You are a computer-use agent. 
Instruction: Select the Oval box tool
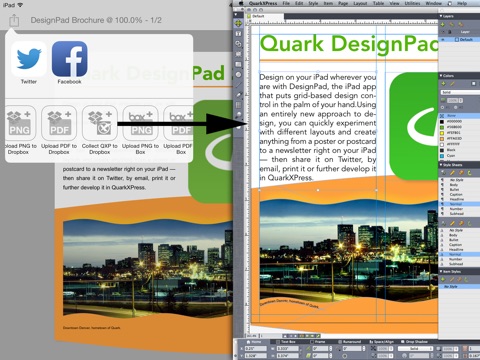pos(238,75)
